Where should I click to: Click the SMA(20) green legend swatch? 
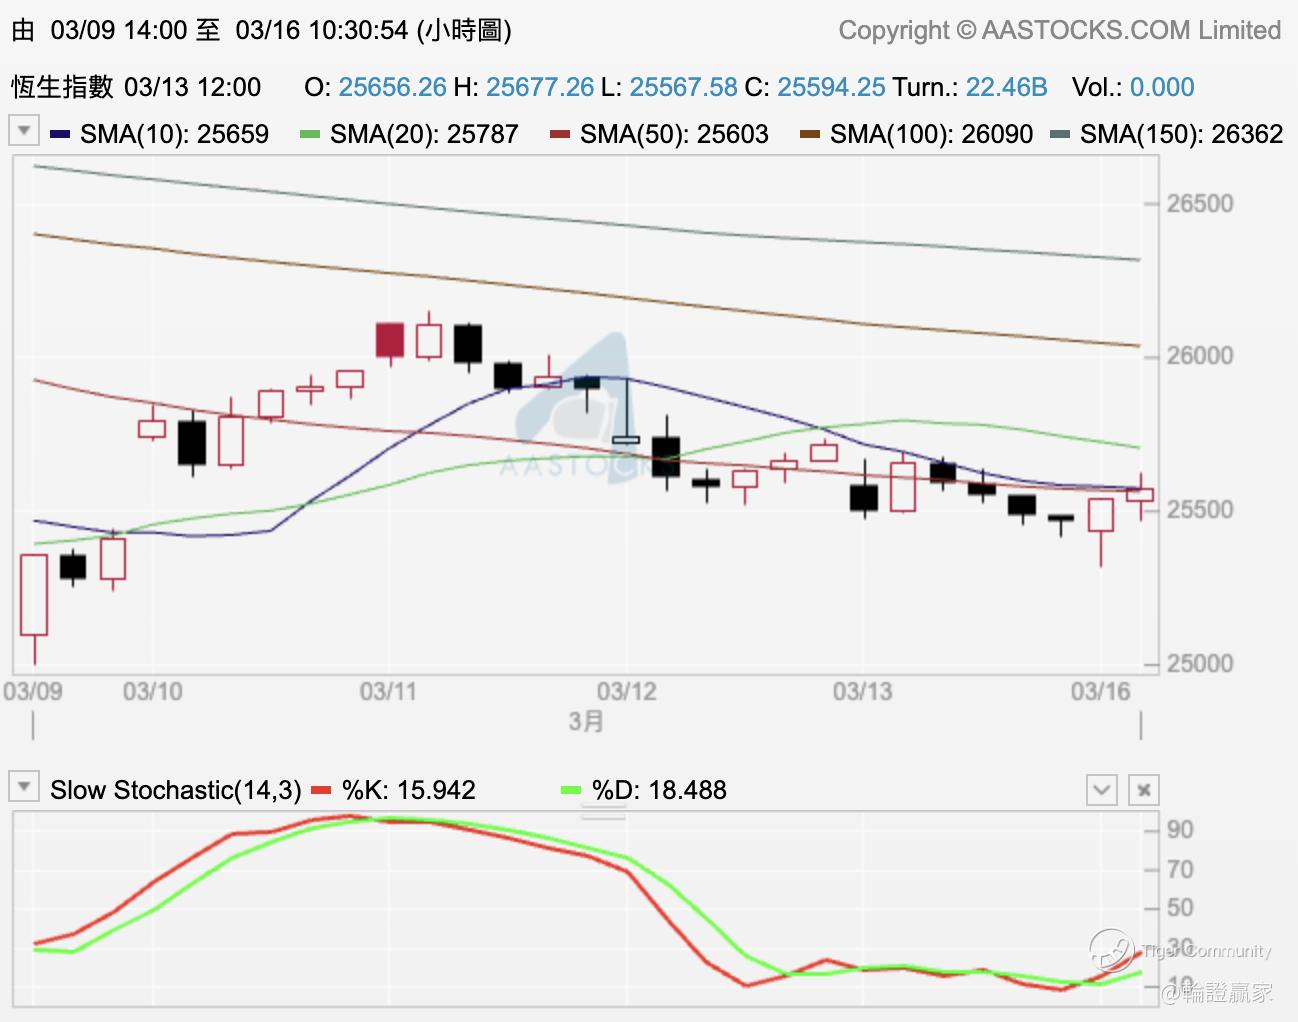tap(310, 134)
